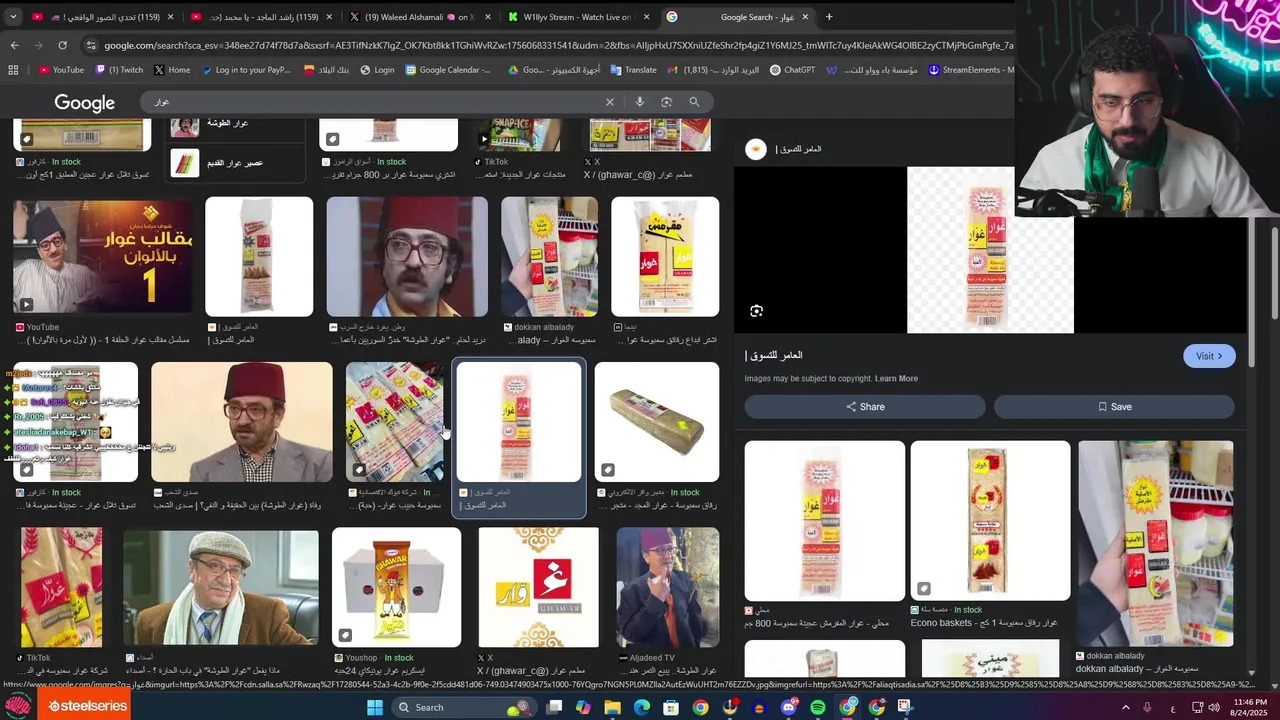Viewport: 1280px width, 720px height.
Task: Open the Google Calendar bookmark
Action: (448, 70)
